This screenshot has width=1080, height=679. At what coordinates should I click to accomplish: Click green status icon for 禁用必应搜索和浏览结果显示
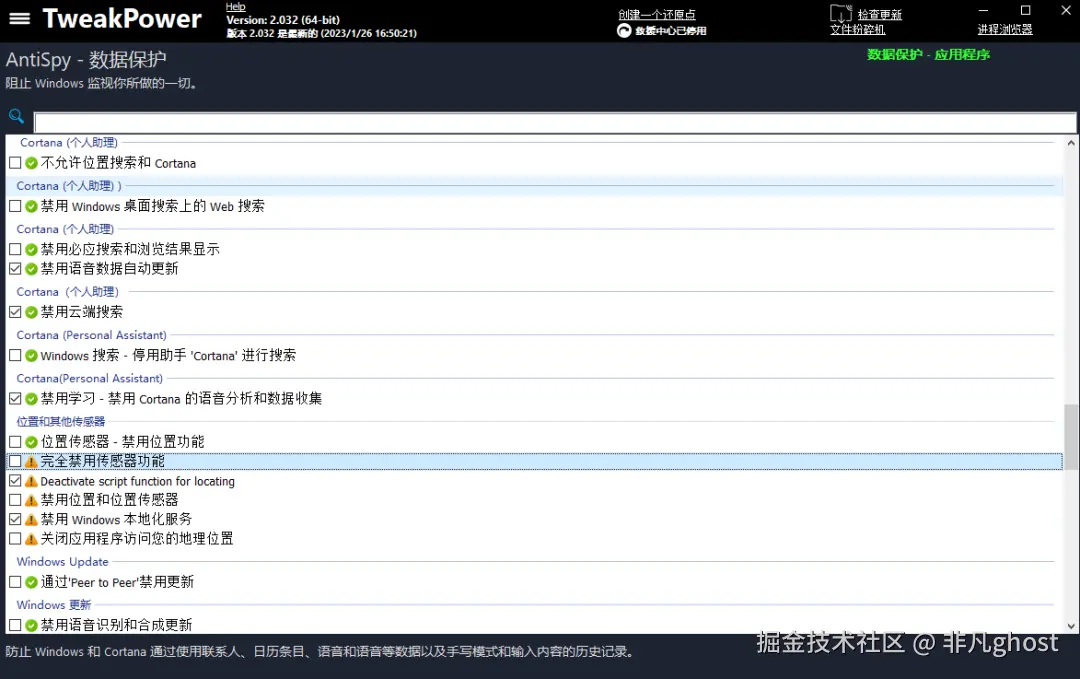pyautogui.click(x=32, y=249)
